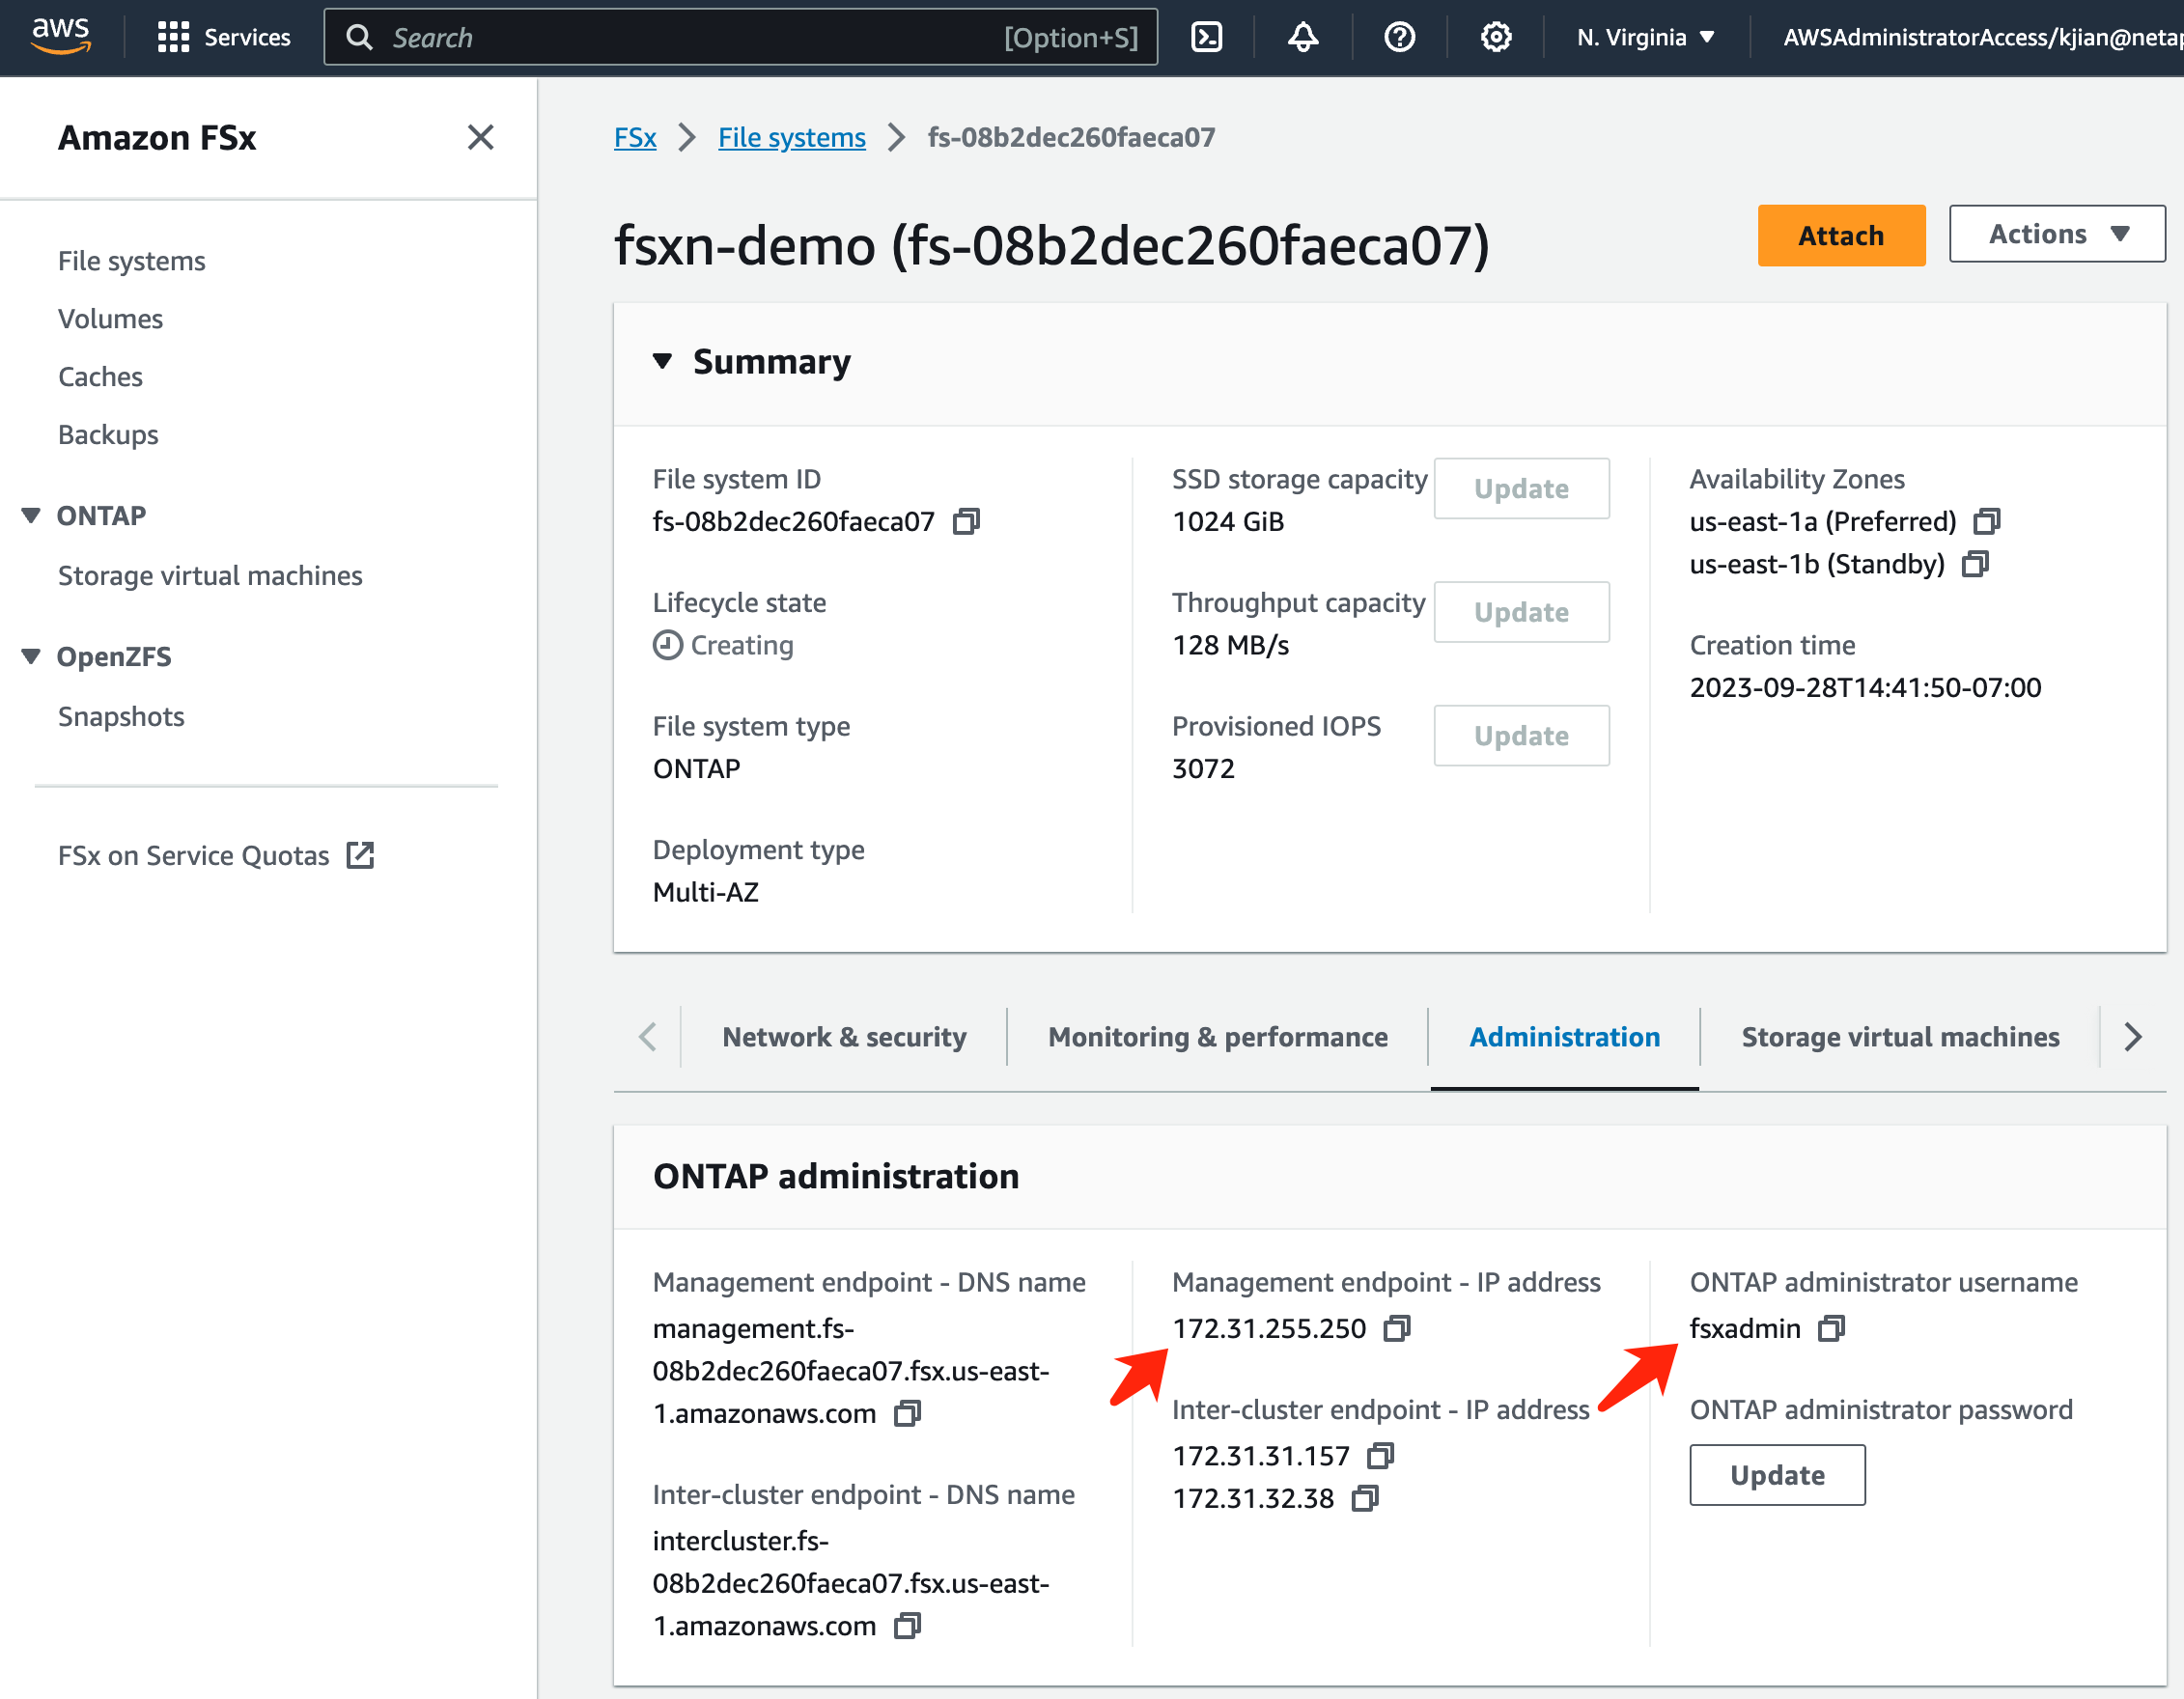
Task: Click the Multi-AZ deployment type value
Action: tap(706, 892)
